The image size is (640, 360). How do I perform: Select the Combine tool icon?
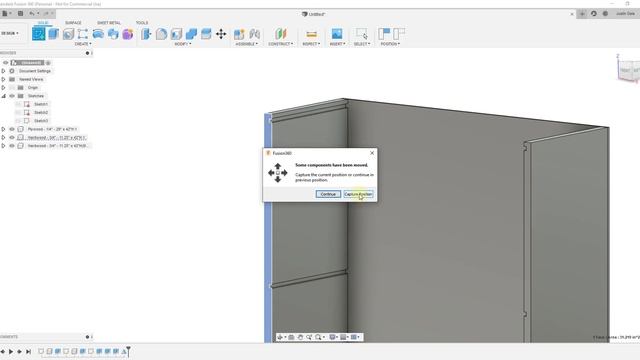pyautogui.click(x=191, y=34)
